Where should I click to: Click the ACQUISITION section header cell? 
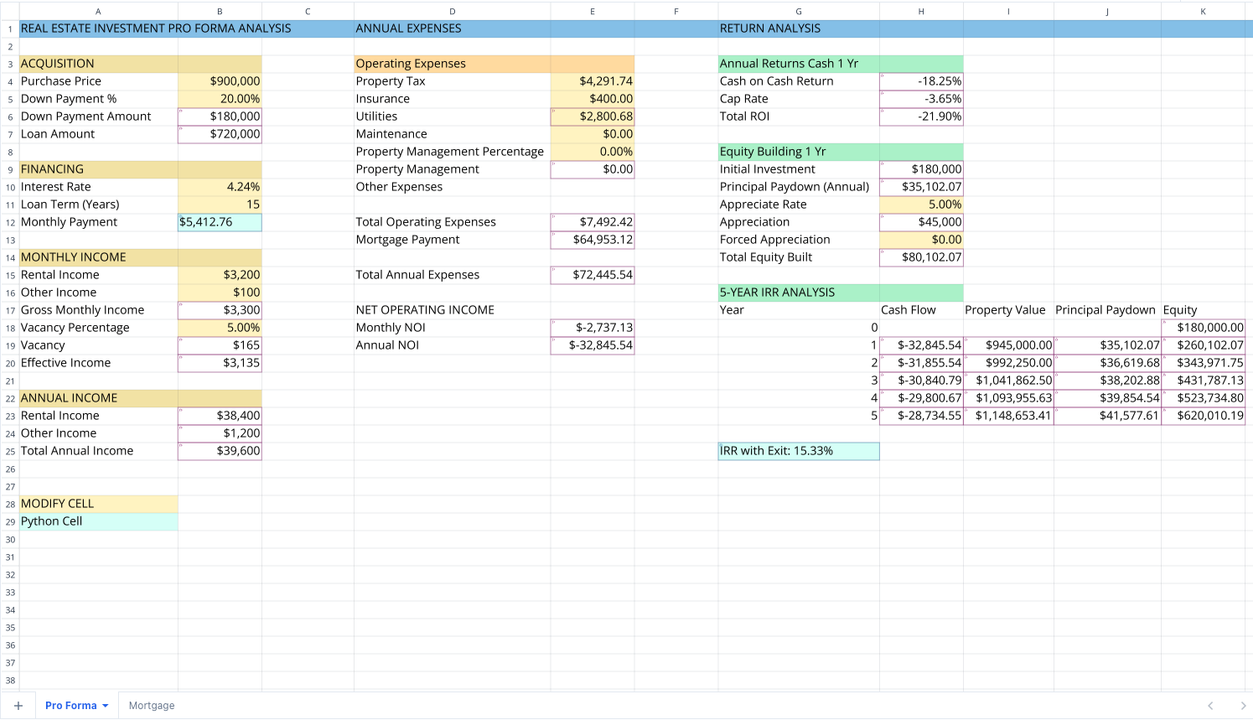click(x=97, y=63)
